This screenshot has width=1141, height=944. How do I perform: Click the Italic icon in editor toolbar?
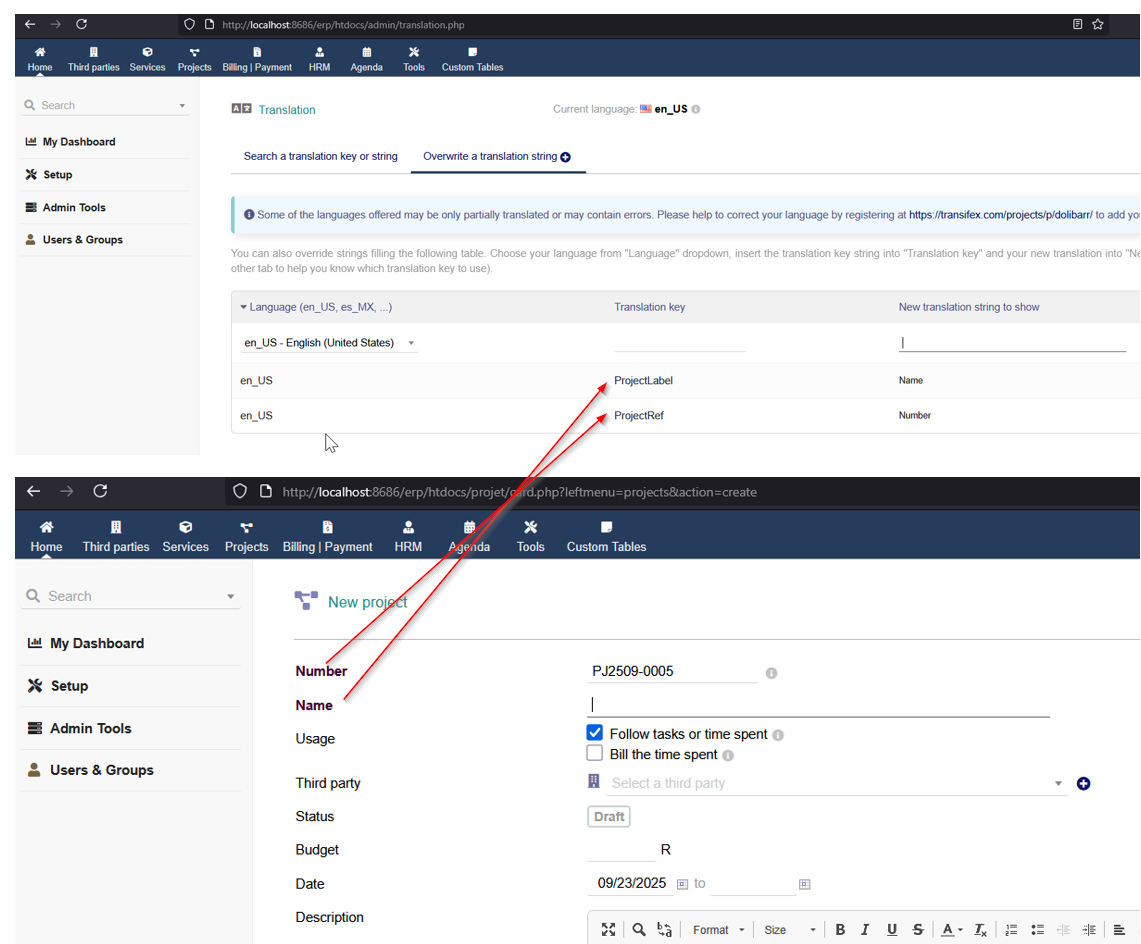coord(865,930)
